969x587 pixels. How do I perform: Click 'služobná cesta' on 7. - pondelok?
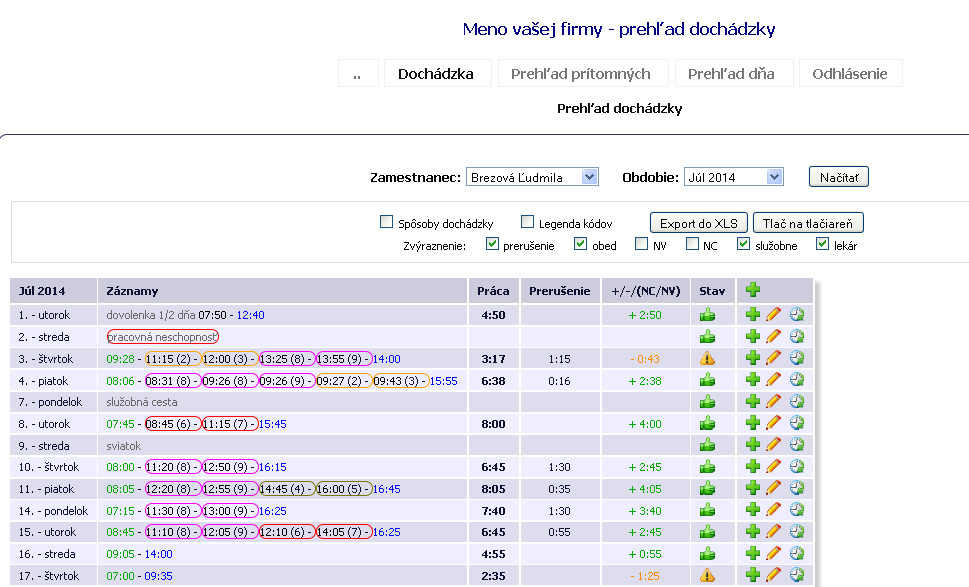tap(142, 402)
